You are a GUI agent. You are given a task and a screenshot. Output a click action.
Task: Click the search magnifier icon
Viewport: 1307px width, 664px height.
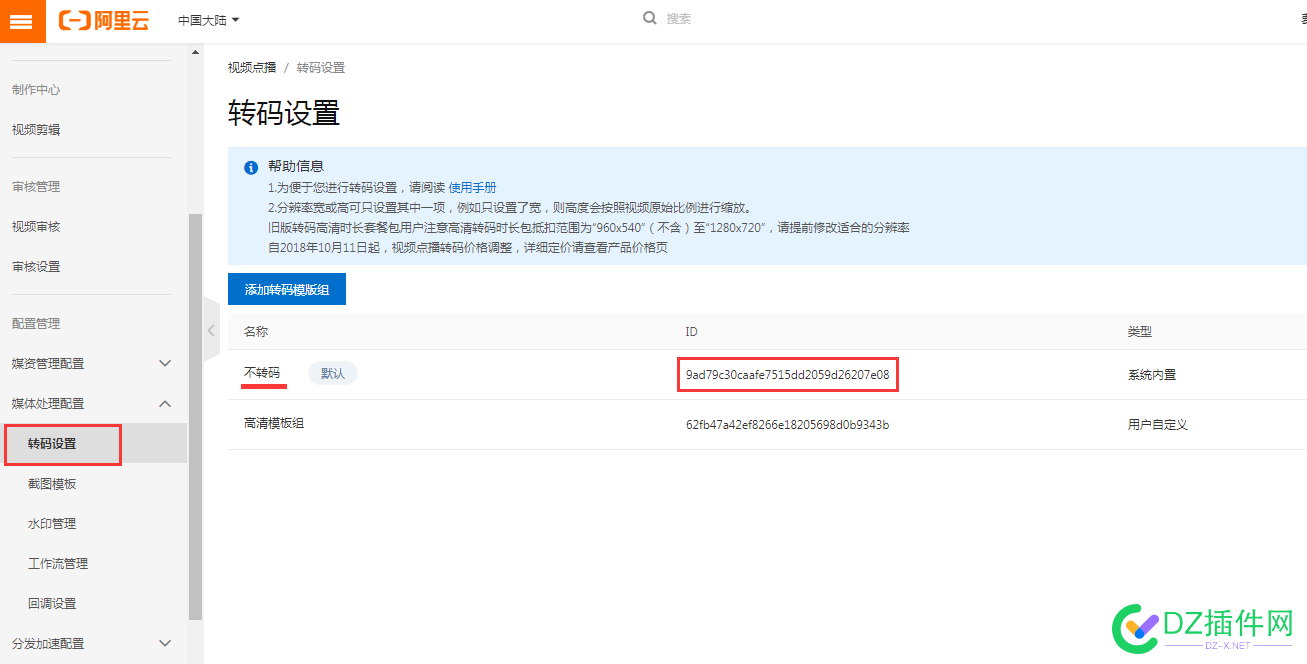tap(650, 18)
